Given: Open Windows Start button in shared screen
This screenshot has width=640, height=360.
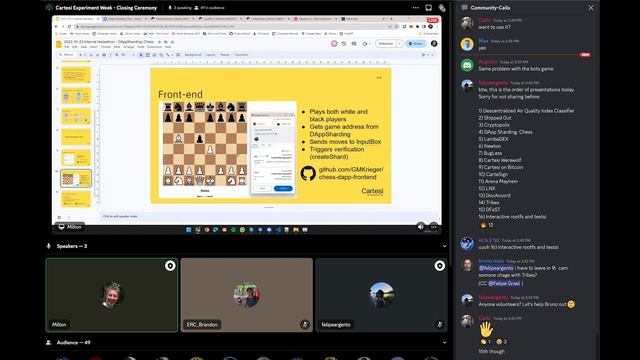Looking at the screenshot, I should 189,230.
